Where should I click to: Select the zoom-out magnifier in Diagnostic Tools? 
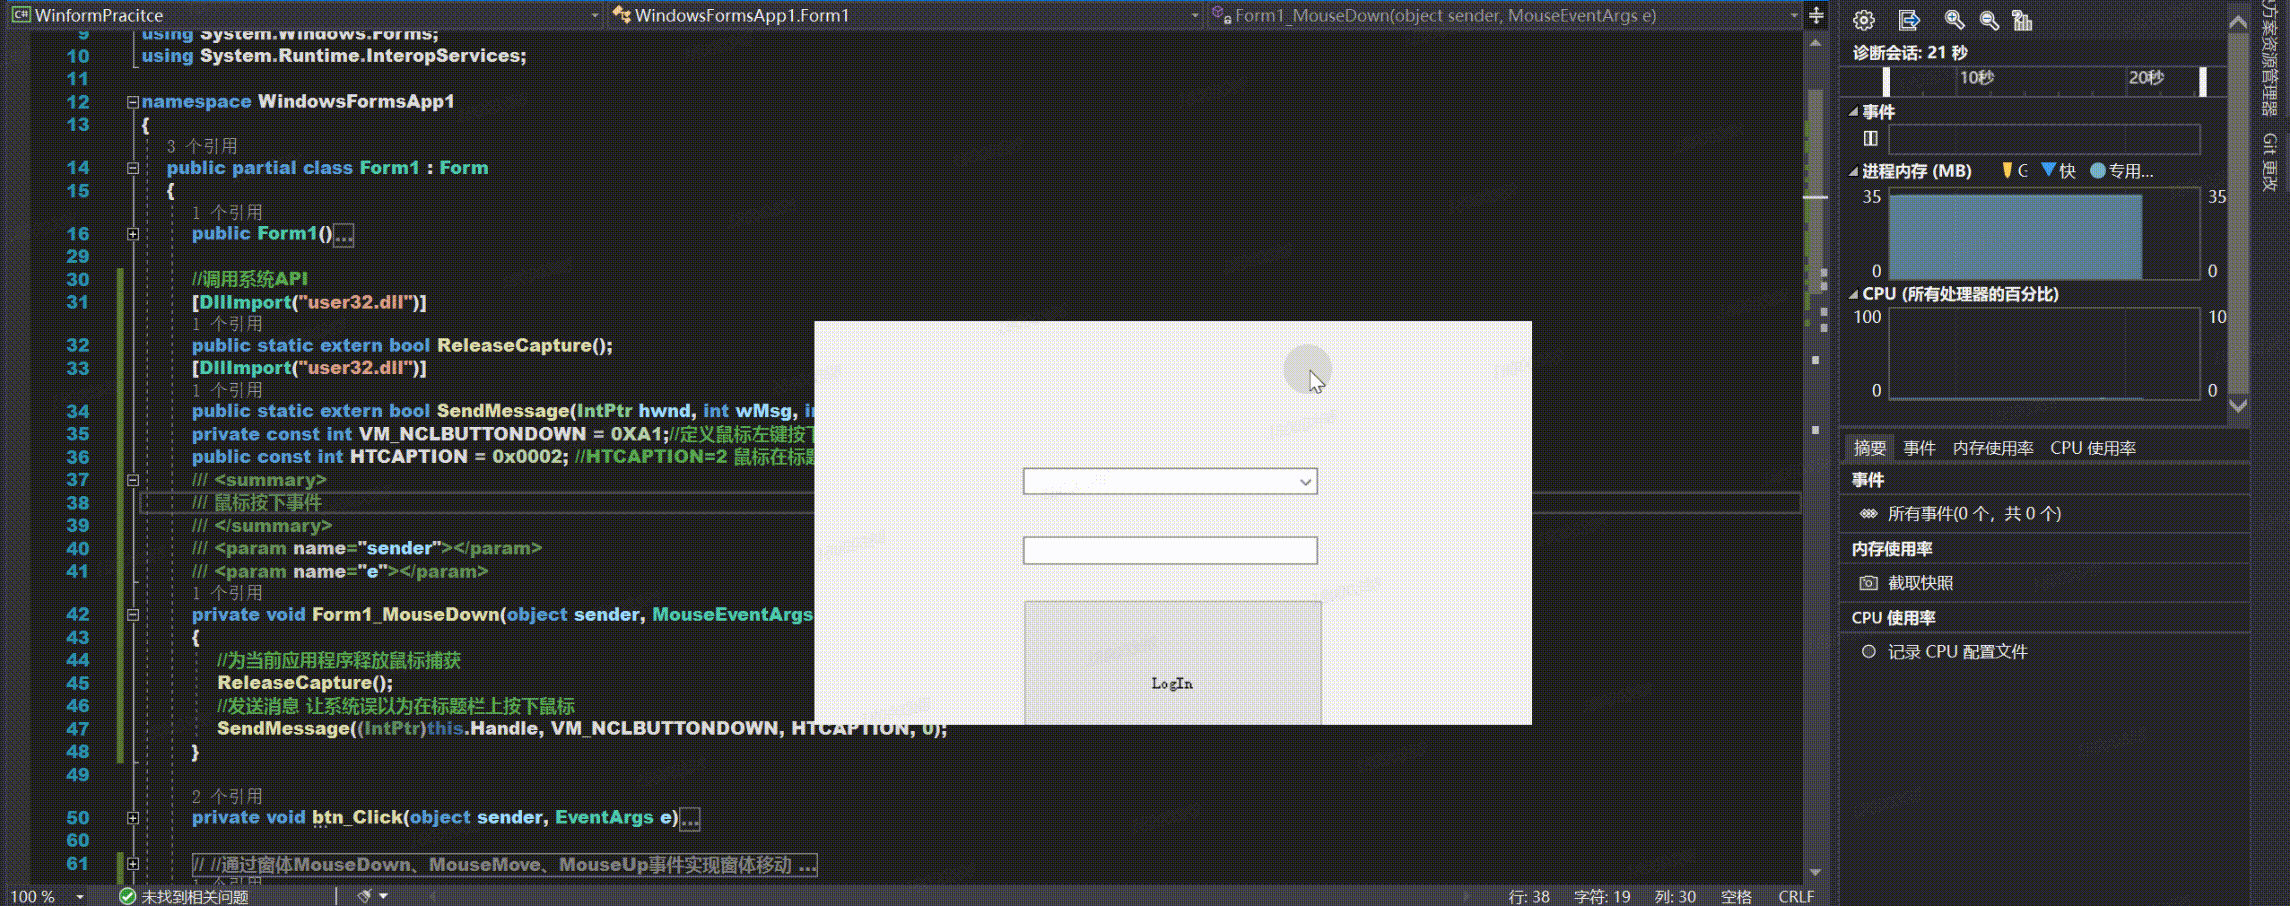click(x=1989, y=20)
